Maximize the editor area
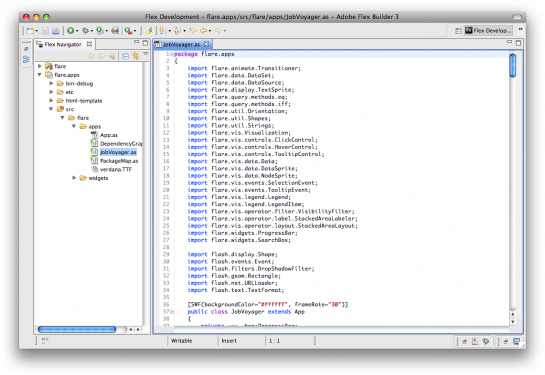The image size is (545, 375). pos(518,43)
